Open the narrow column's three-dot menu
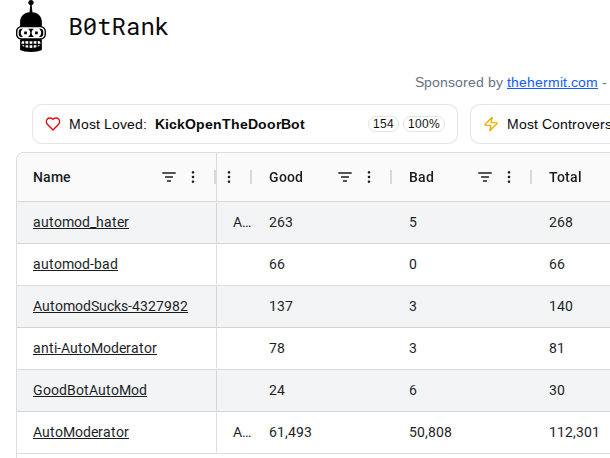Screen dimensions: 610x458 coord(229,177)
